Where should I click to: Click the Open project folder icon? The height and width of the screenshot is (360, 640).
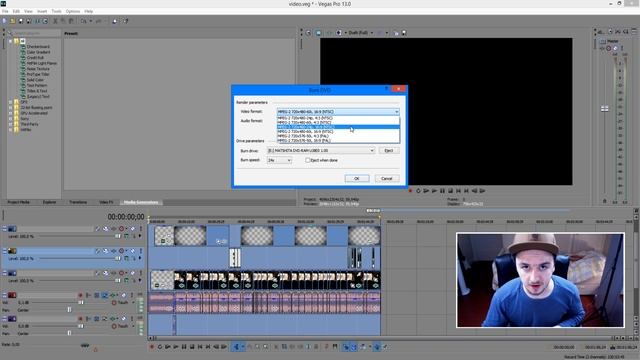13,21
